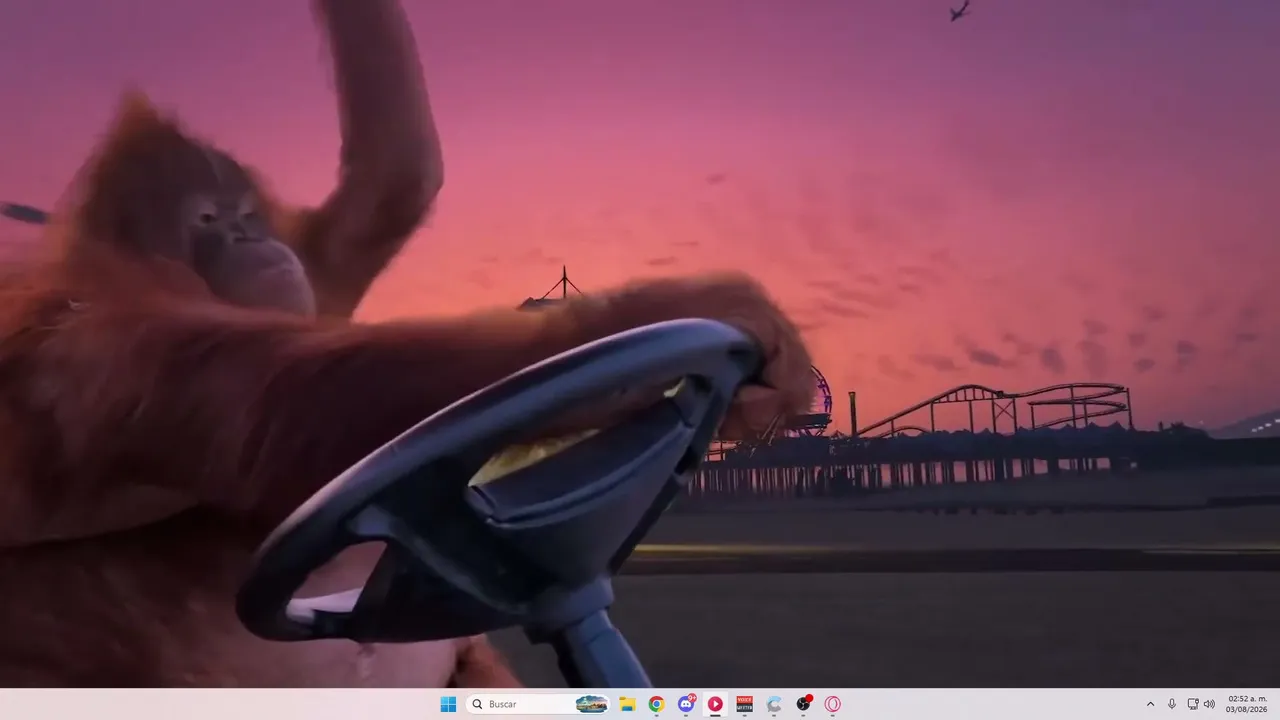Open the clock showing 02:52 a. m.
The image size is (1280, 720).
click(x=1247, y=704)
